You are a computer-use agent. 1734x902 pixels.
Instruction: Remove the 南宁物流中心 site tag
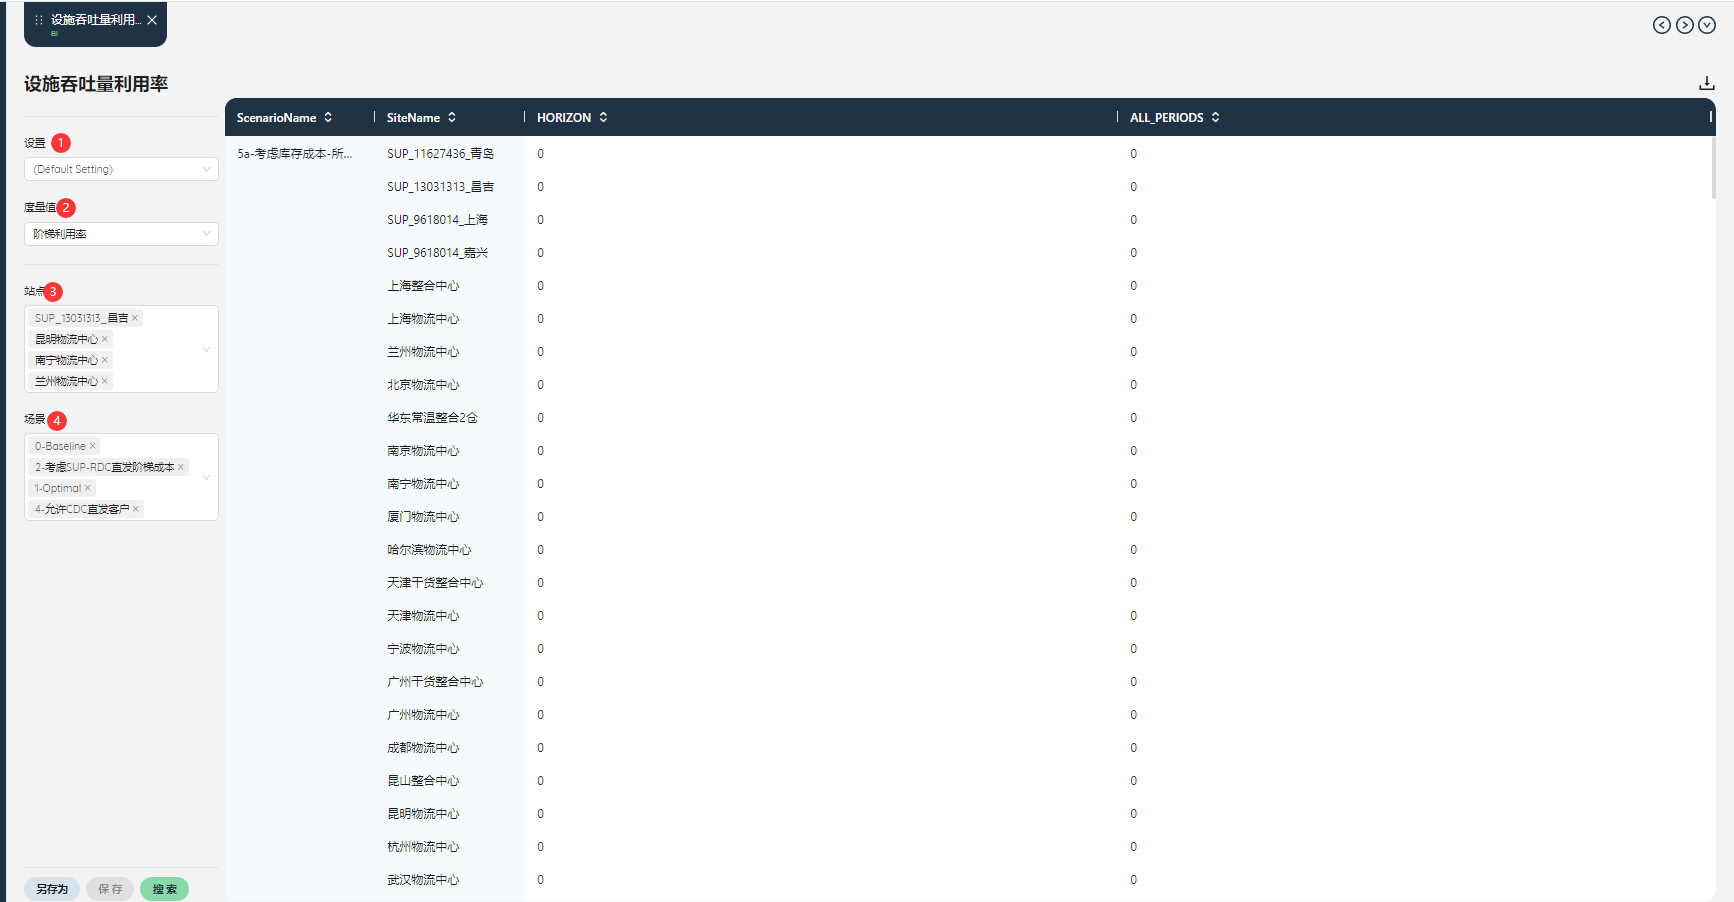click(x=105, y=360)
